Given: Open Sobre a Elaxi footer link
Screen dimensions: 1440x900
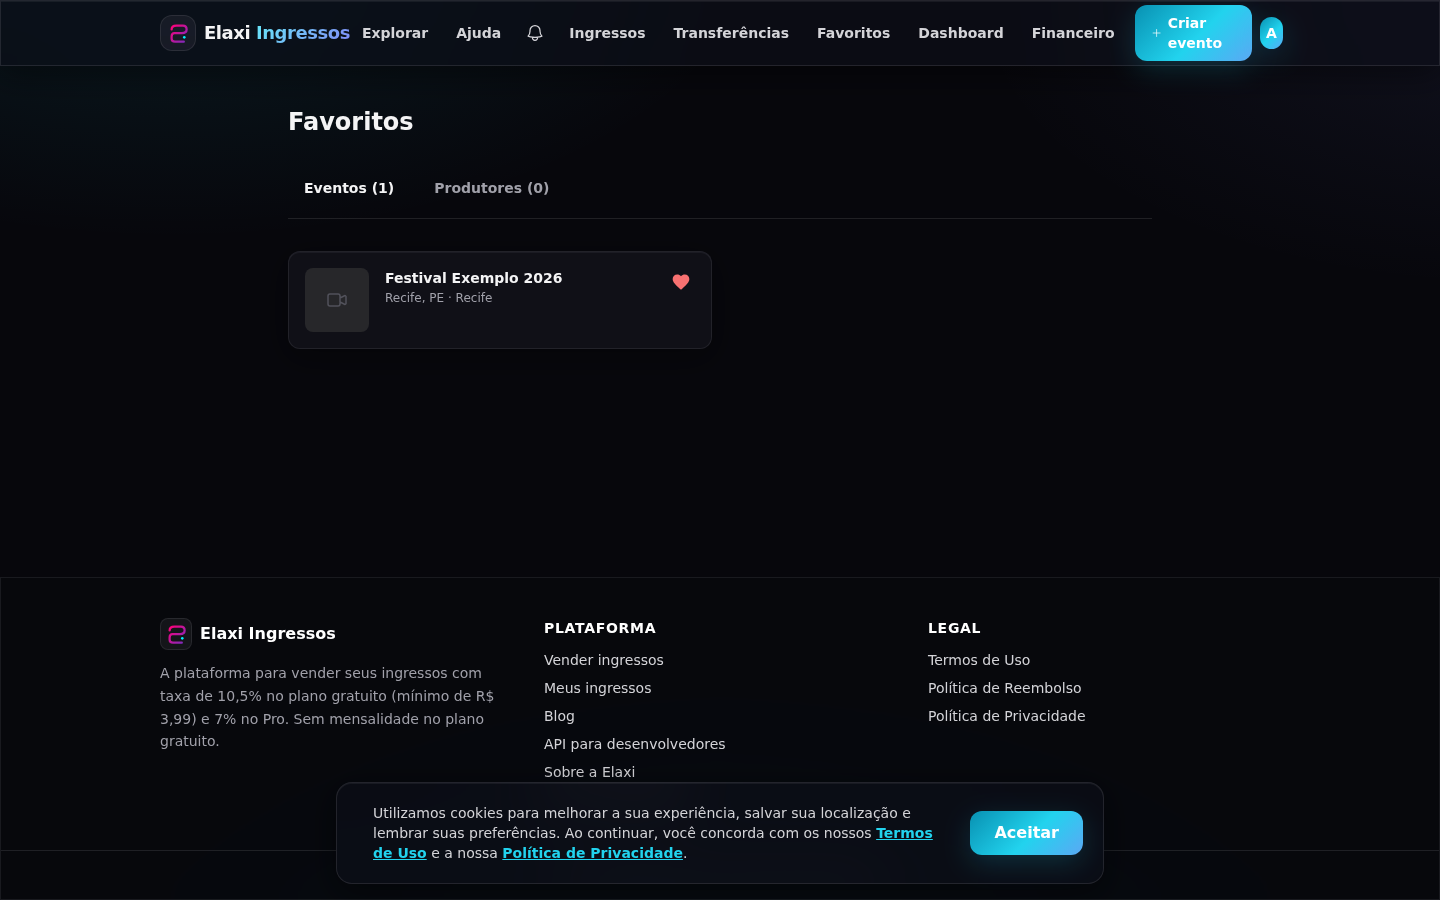Looking at the screenshot, I should pyautogui.click(x=589, y=772).
